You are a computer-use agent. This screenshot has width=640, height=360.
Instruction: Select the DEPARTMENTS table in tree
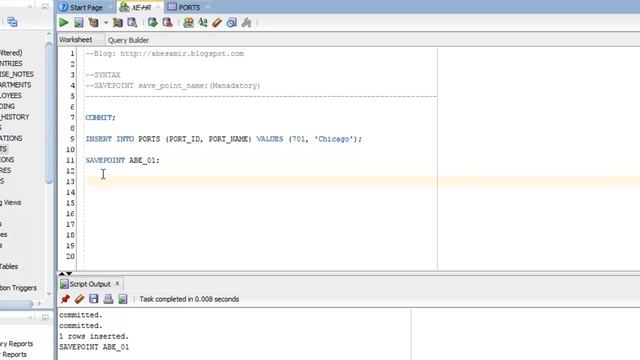point(16,85)
